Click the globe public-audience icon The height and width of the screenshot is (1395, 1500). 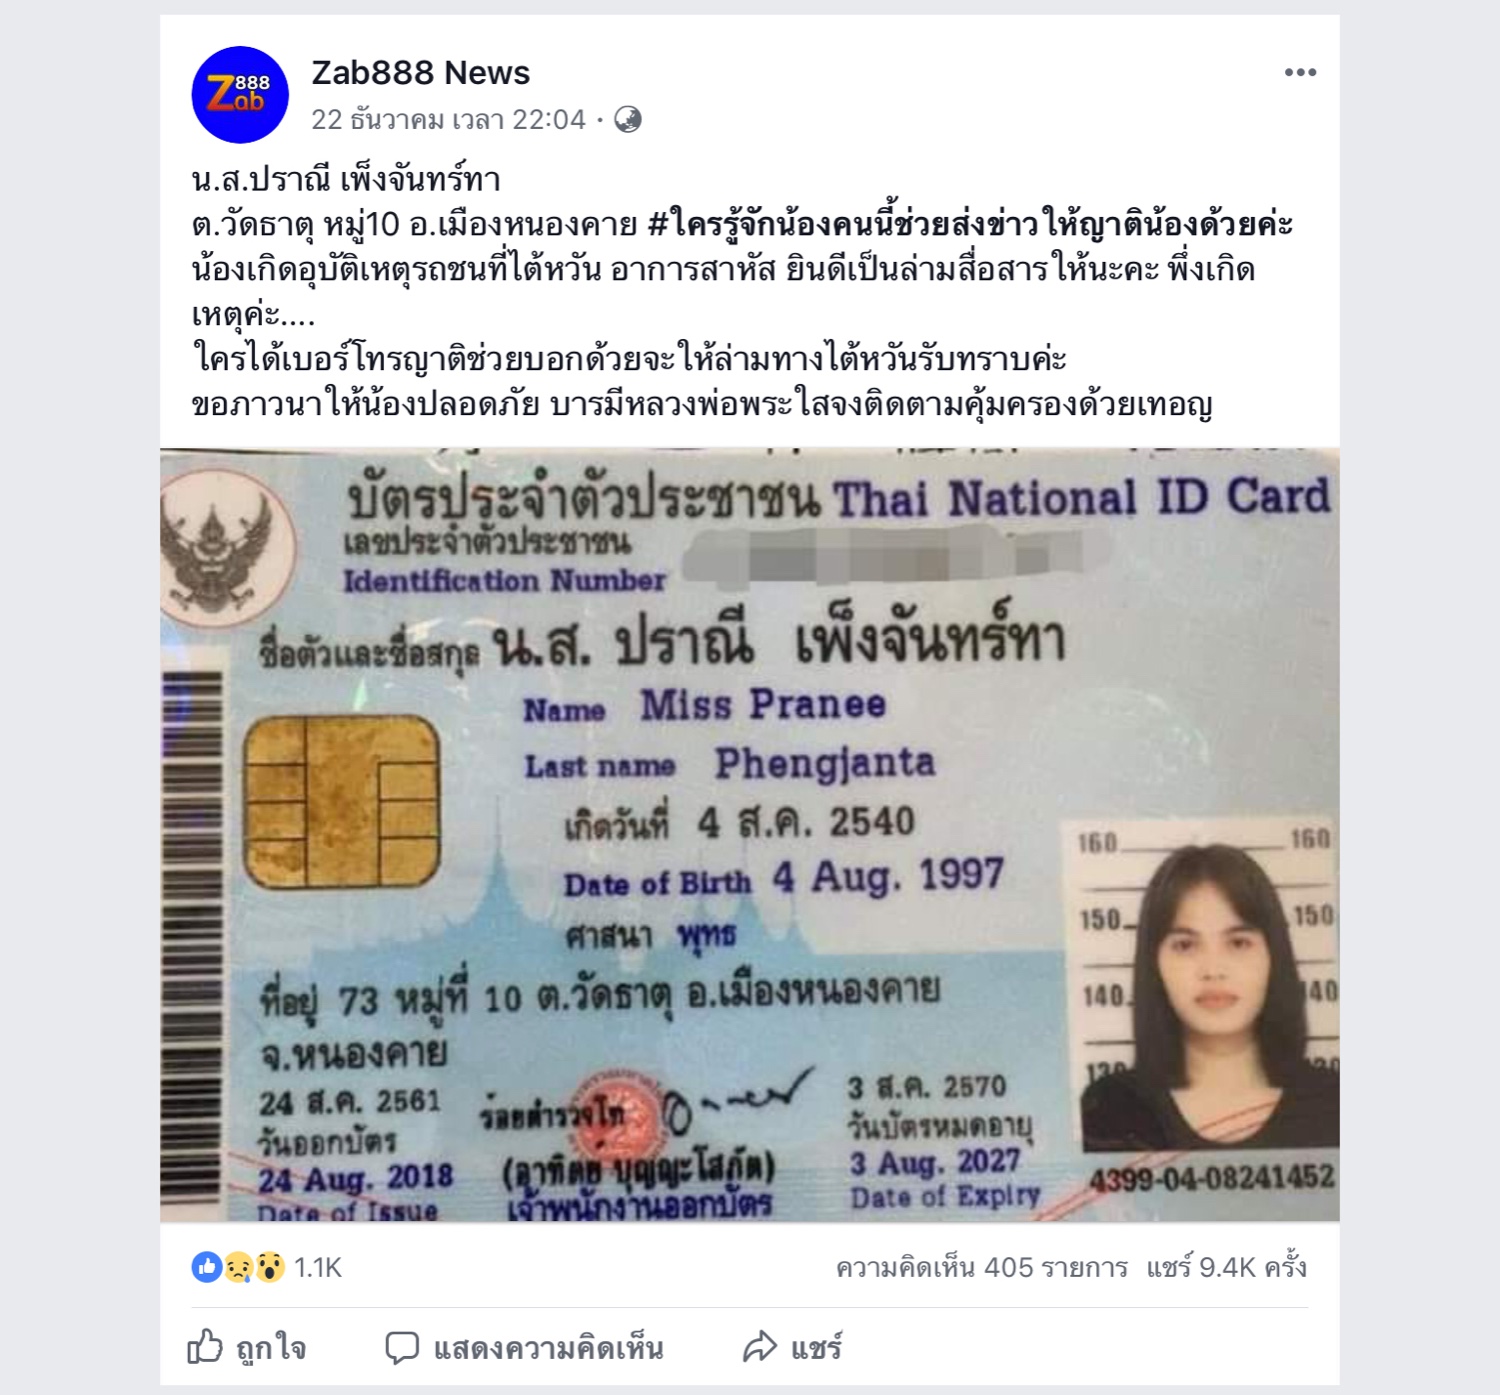click(628, 120)
